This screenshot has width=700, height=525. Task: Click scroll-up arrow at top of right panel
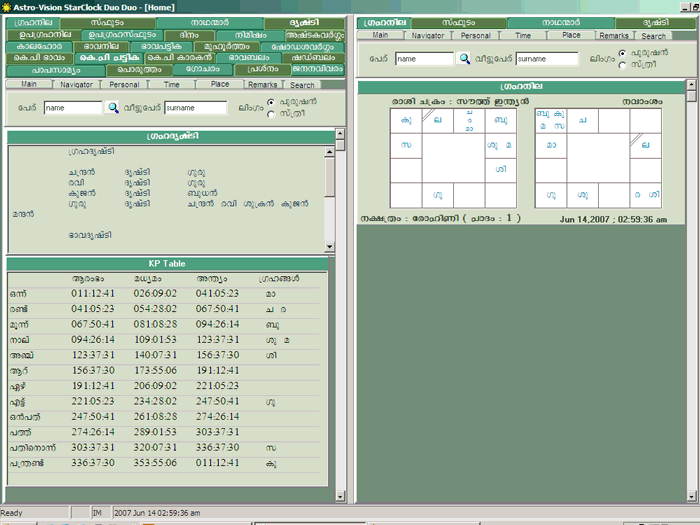[x=691, y=84]
